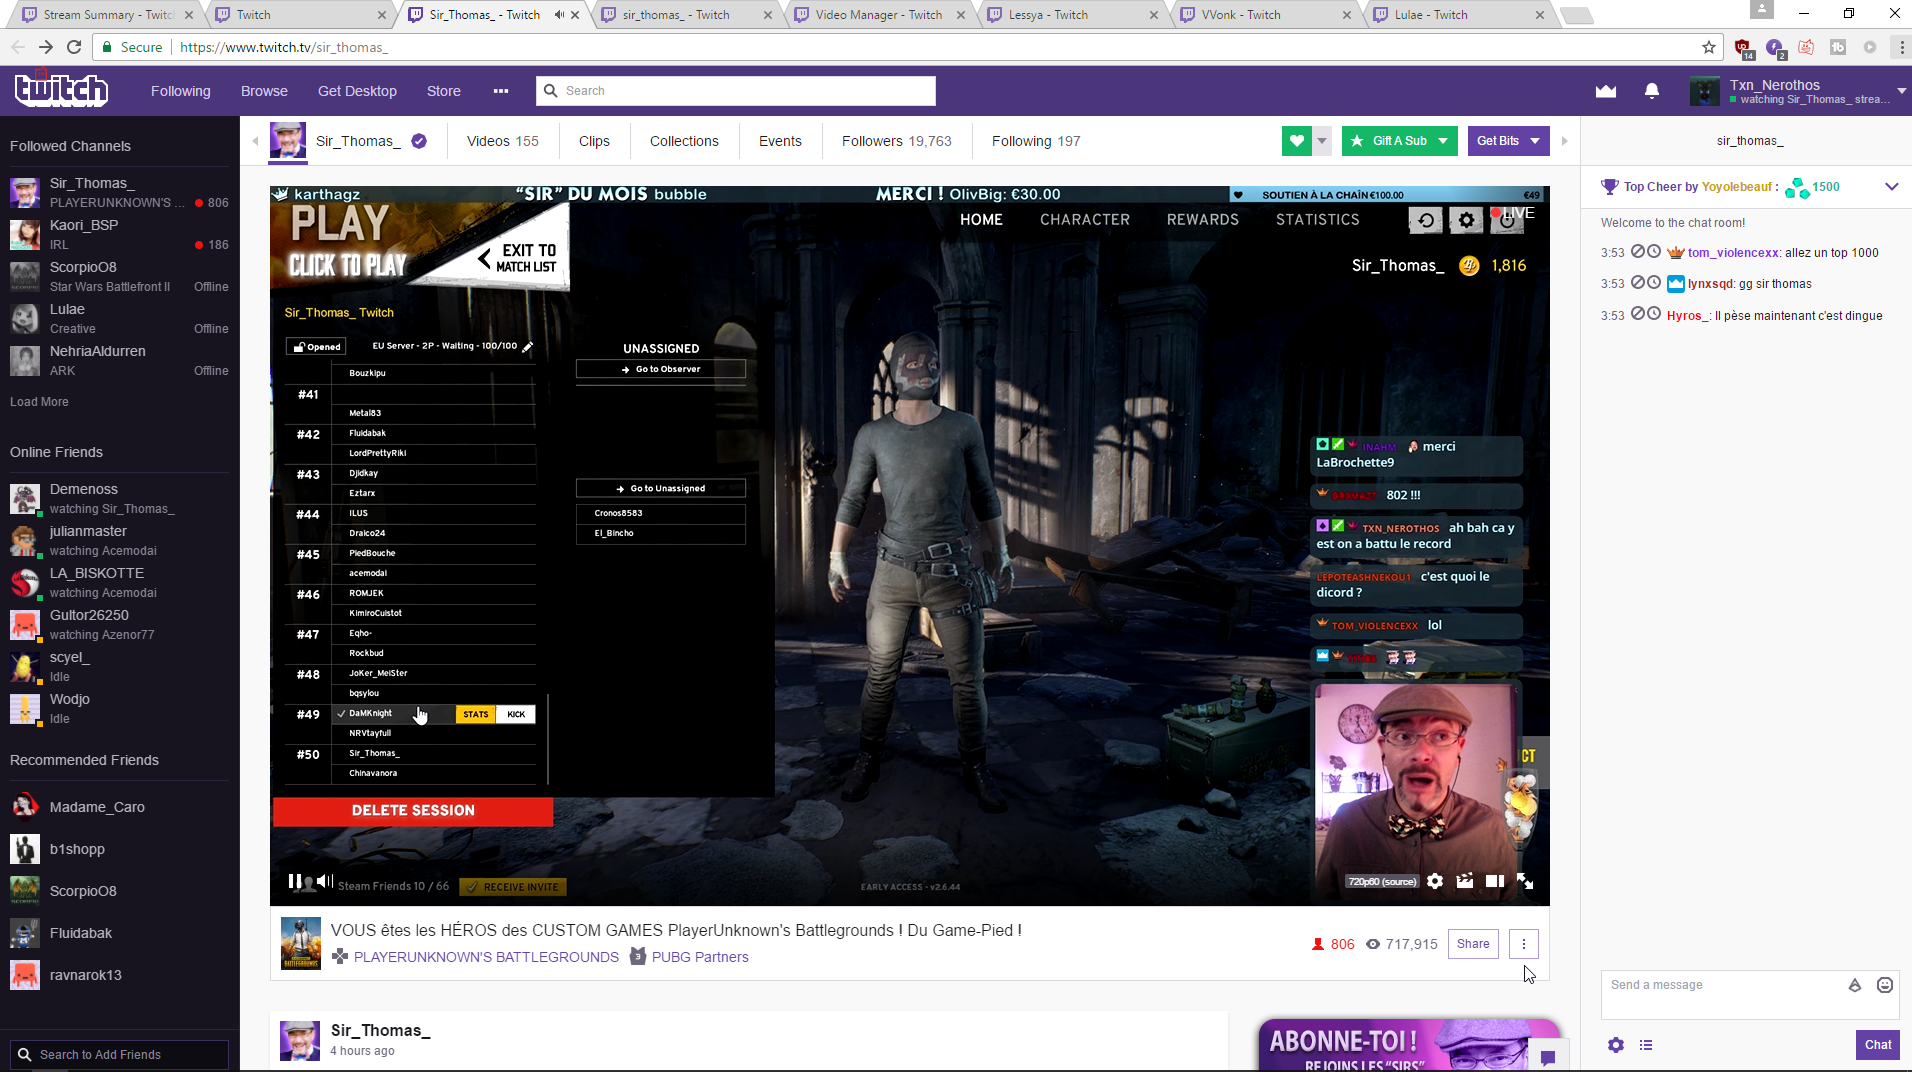Open the follow notification options arrow

click(1322, 141)
